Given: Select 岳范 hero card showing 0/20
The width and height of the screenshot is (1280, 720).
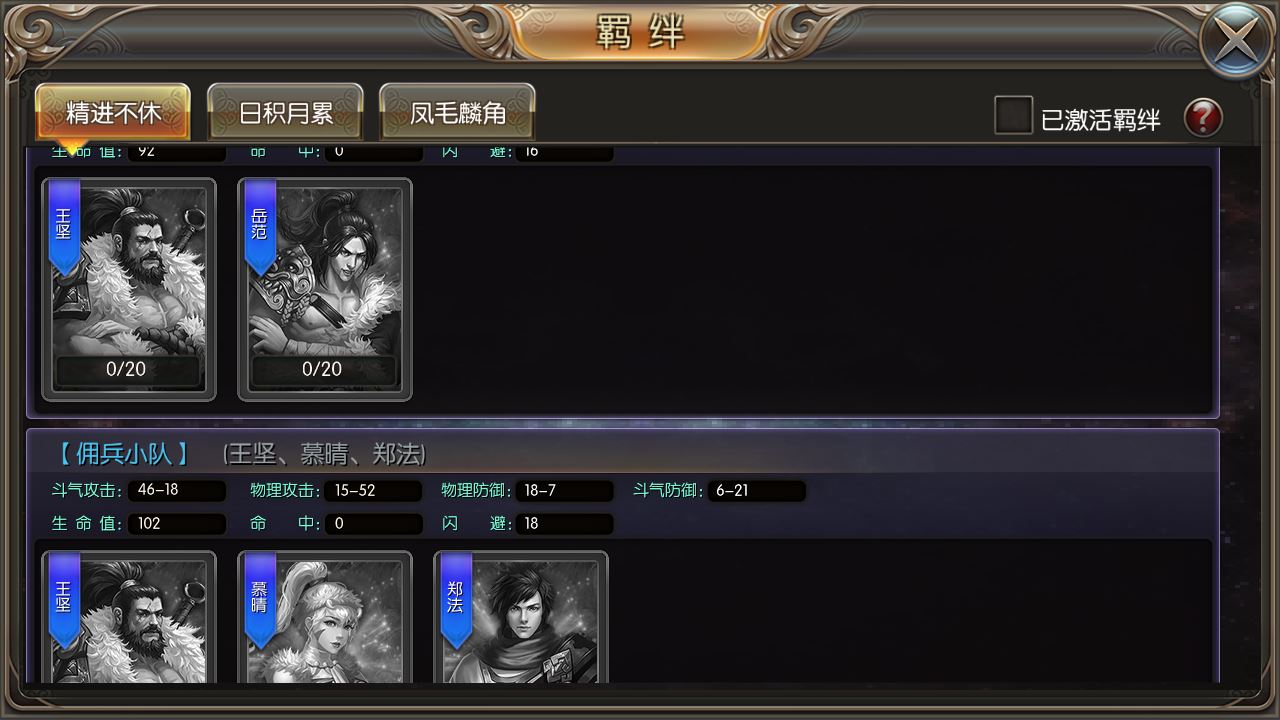Looking at the screenshot, I should pyautogui.click(x=325, y=289).
